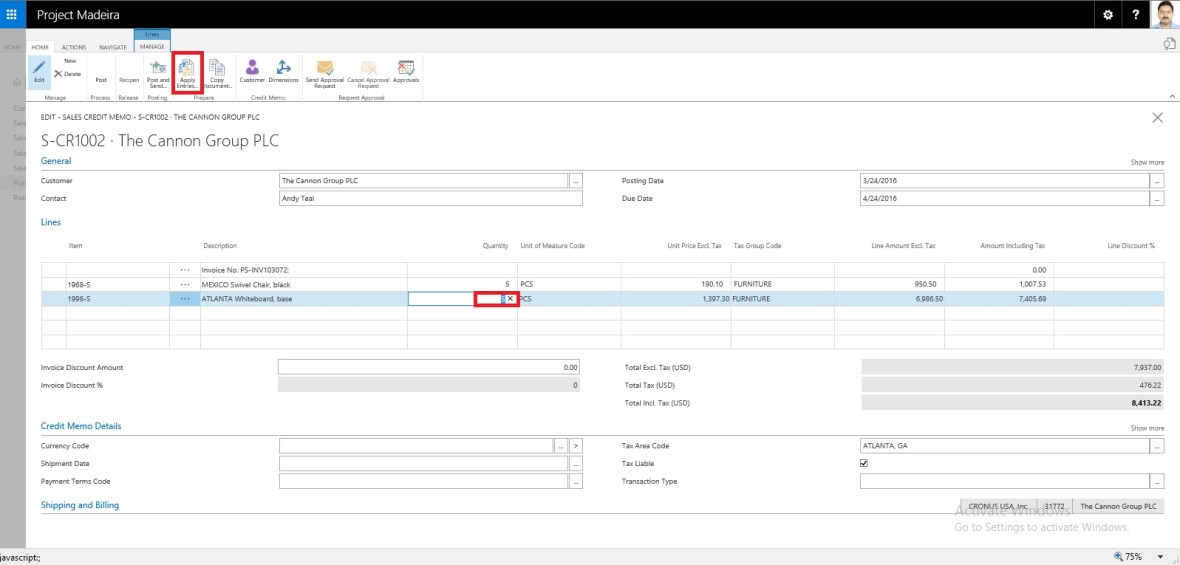Open the app launcher grid icon
1180x565 pixels.
pyautogui.click(x=12, y=15)
